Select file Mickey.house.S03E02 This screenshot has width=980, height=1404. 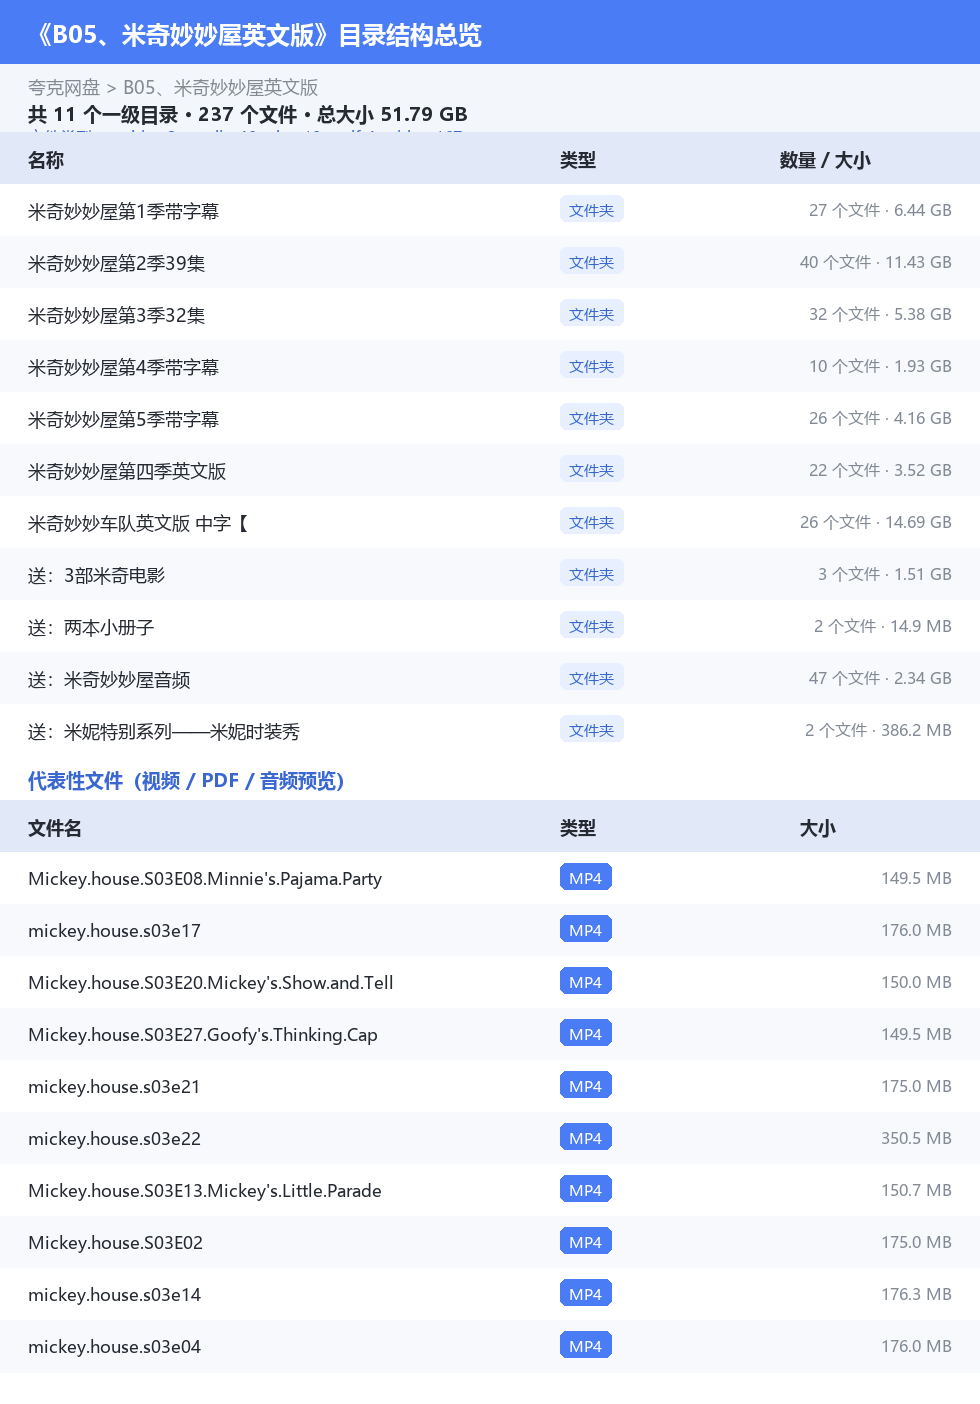tap(116, 1243)
